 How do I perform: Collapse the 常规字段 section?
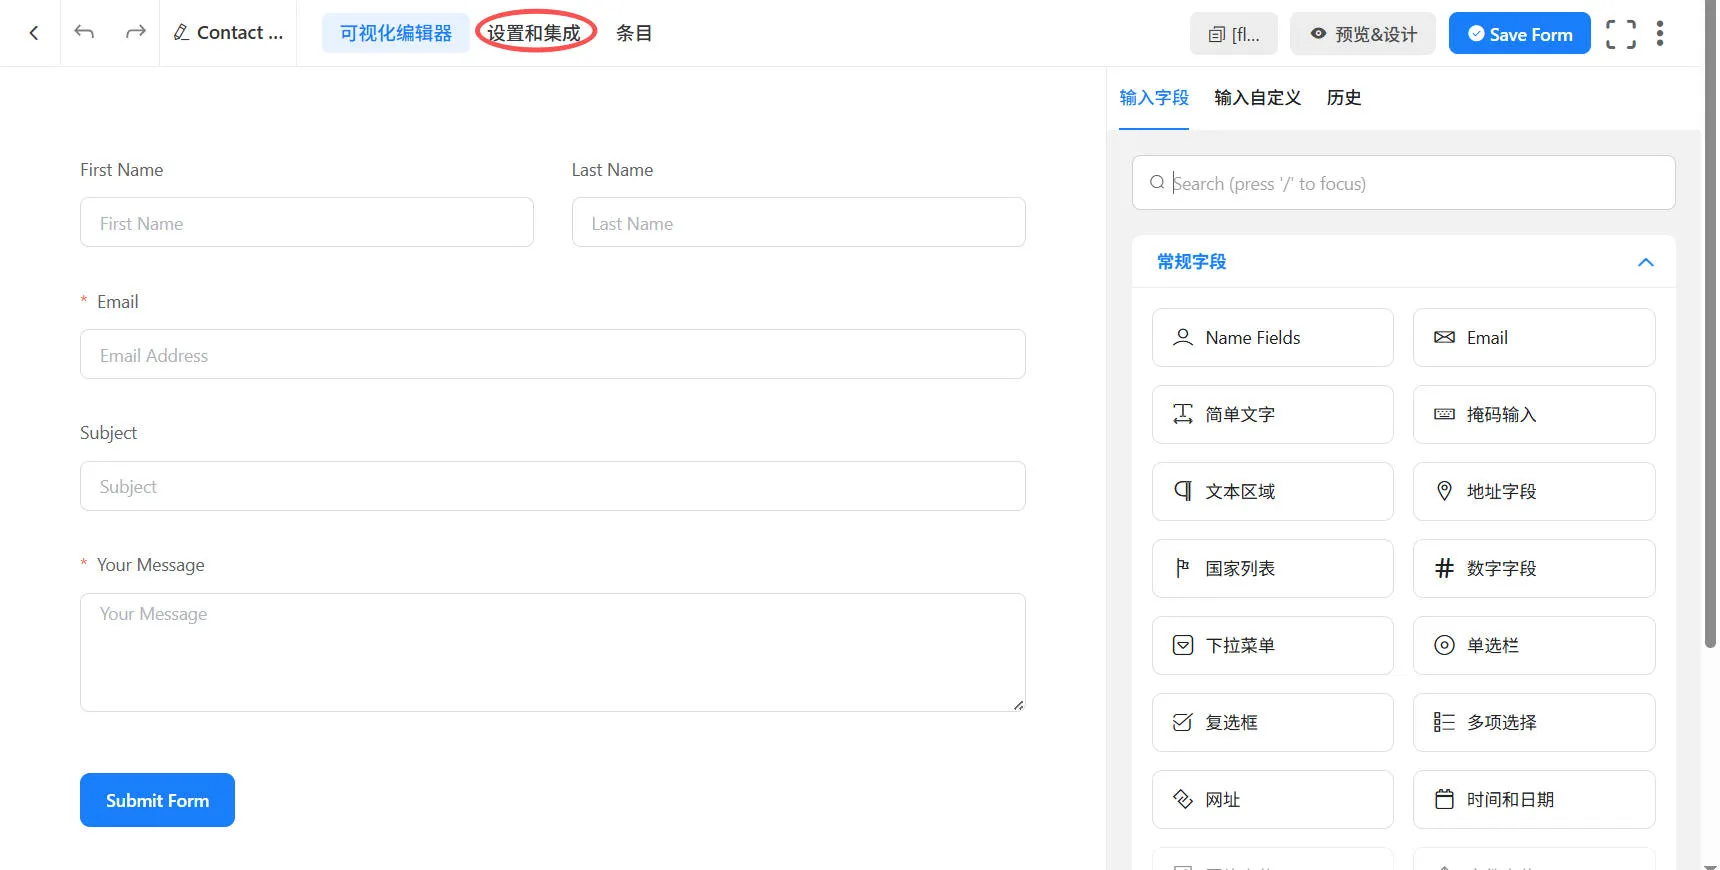(1645, 262)
